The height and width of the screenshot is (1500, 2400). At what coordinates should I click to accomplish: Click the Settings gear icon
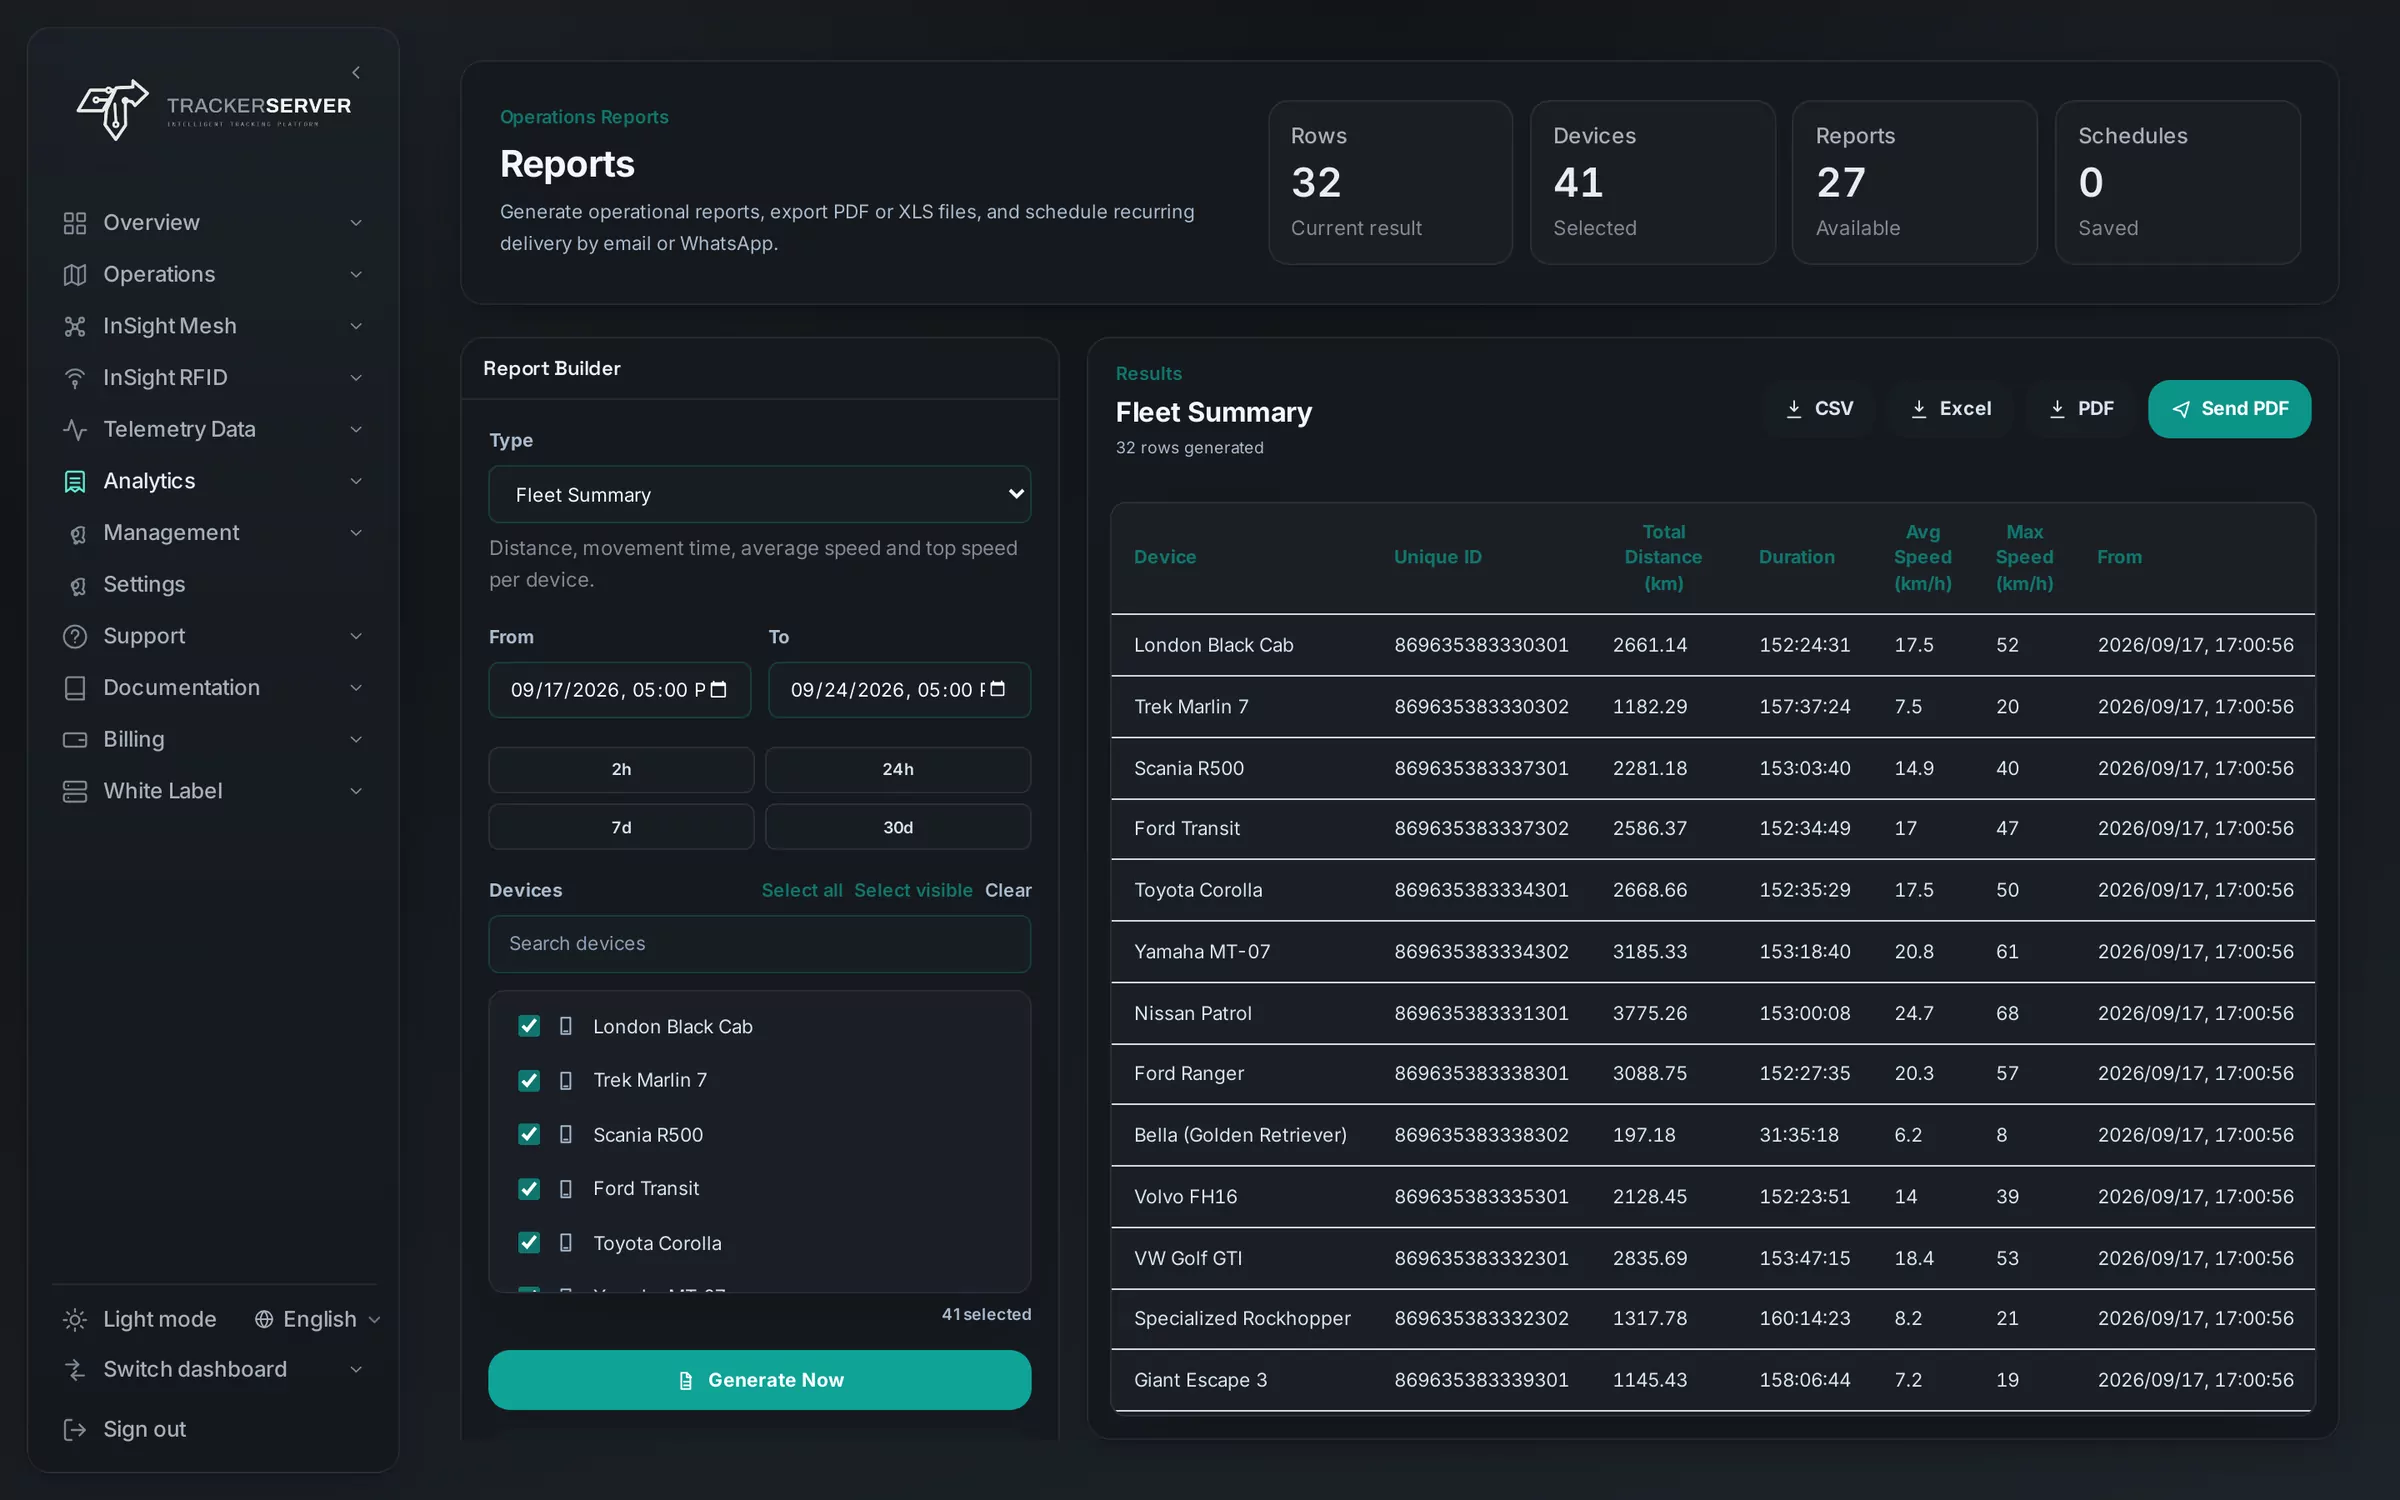coord(77,585)
